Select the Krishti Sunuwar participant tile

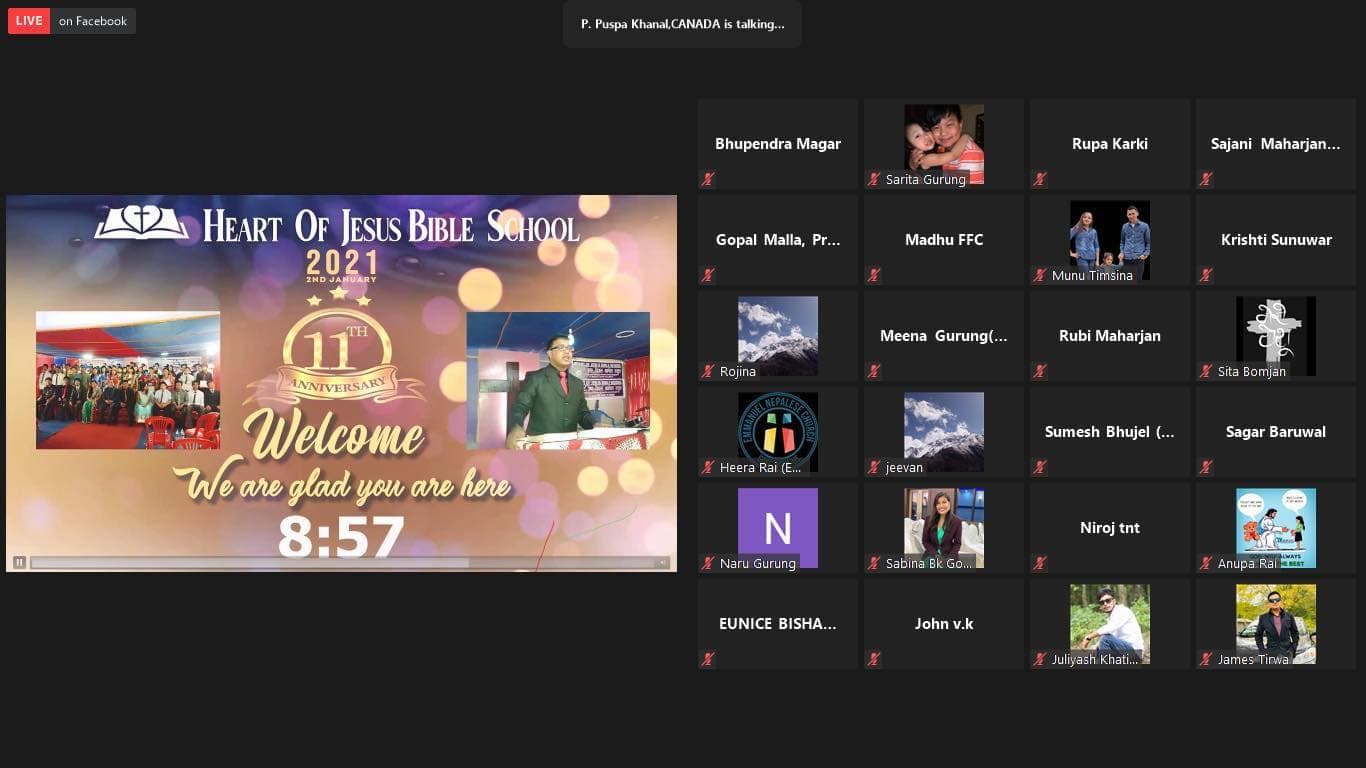(x=1276, y=240)
